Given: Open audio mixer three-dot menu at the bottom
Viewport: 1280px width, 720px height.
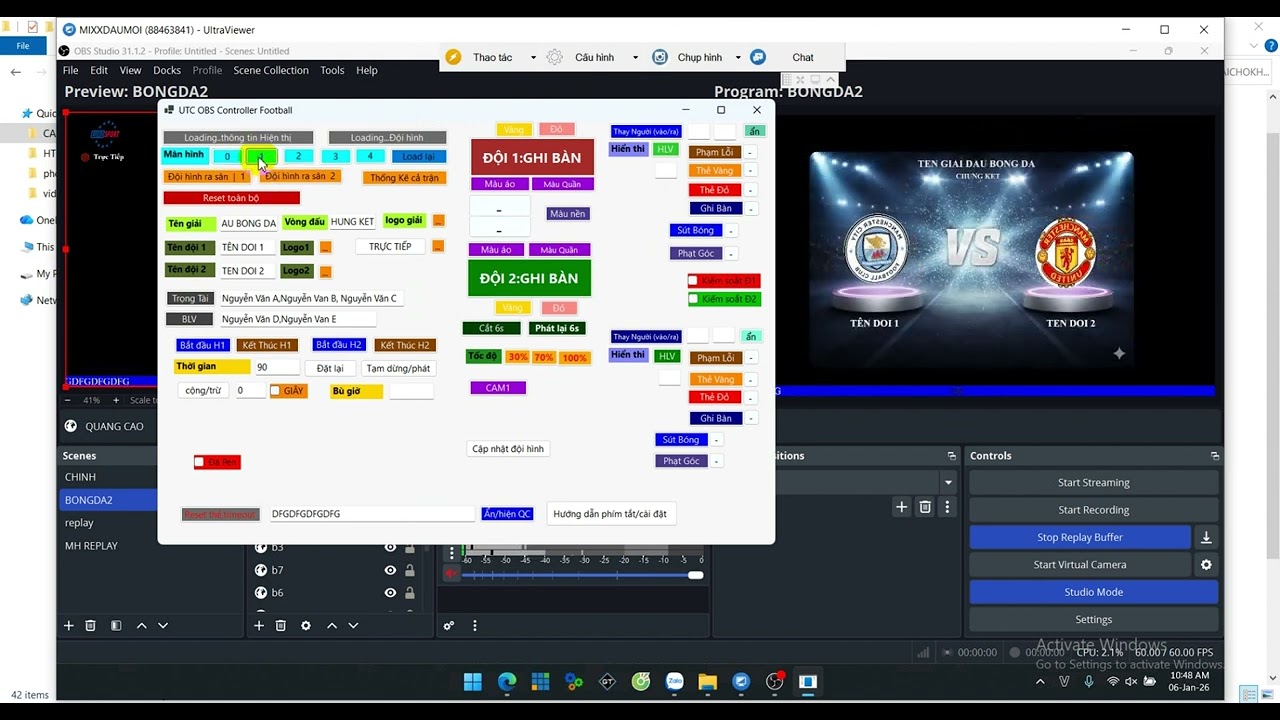Looking at the screenshot, I should pos(475,625).
